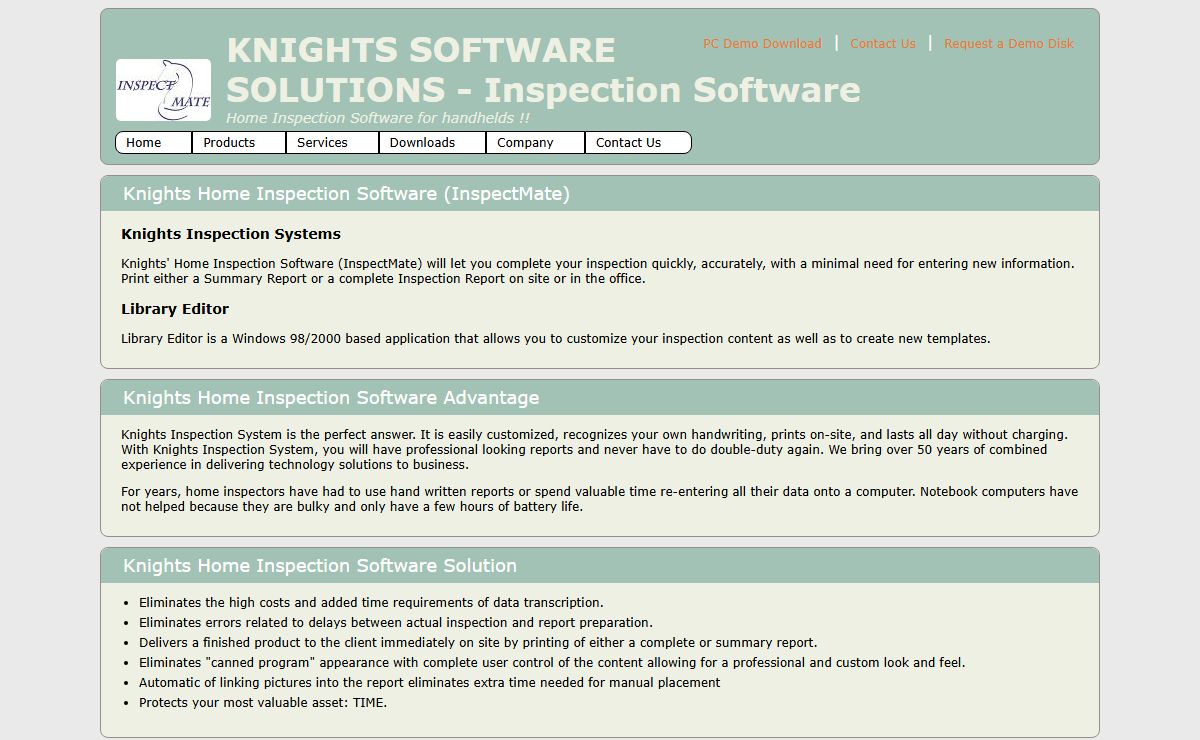
Task: Click the paragraph starting 'Knights' Home Inspection Software (InspectMate) will let'
Action: pyautogui.click(x=598, y=271)
